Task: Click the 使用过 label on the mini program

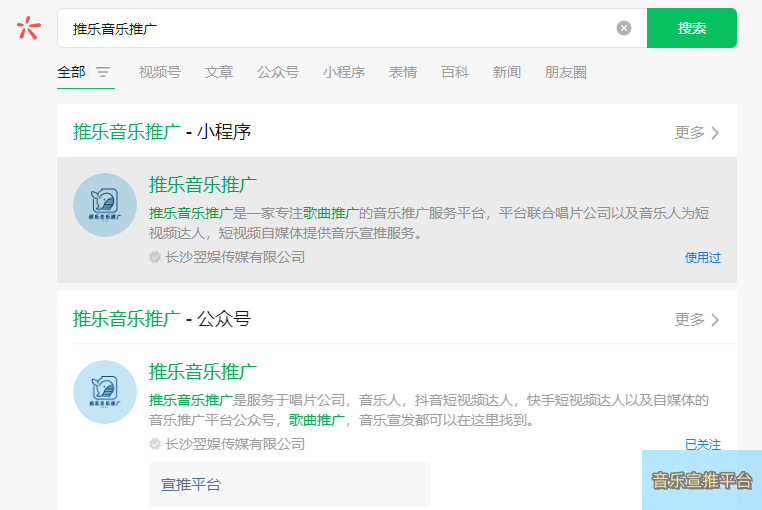Action: coord(703,257)
